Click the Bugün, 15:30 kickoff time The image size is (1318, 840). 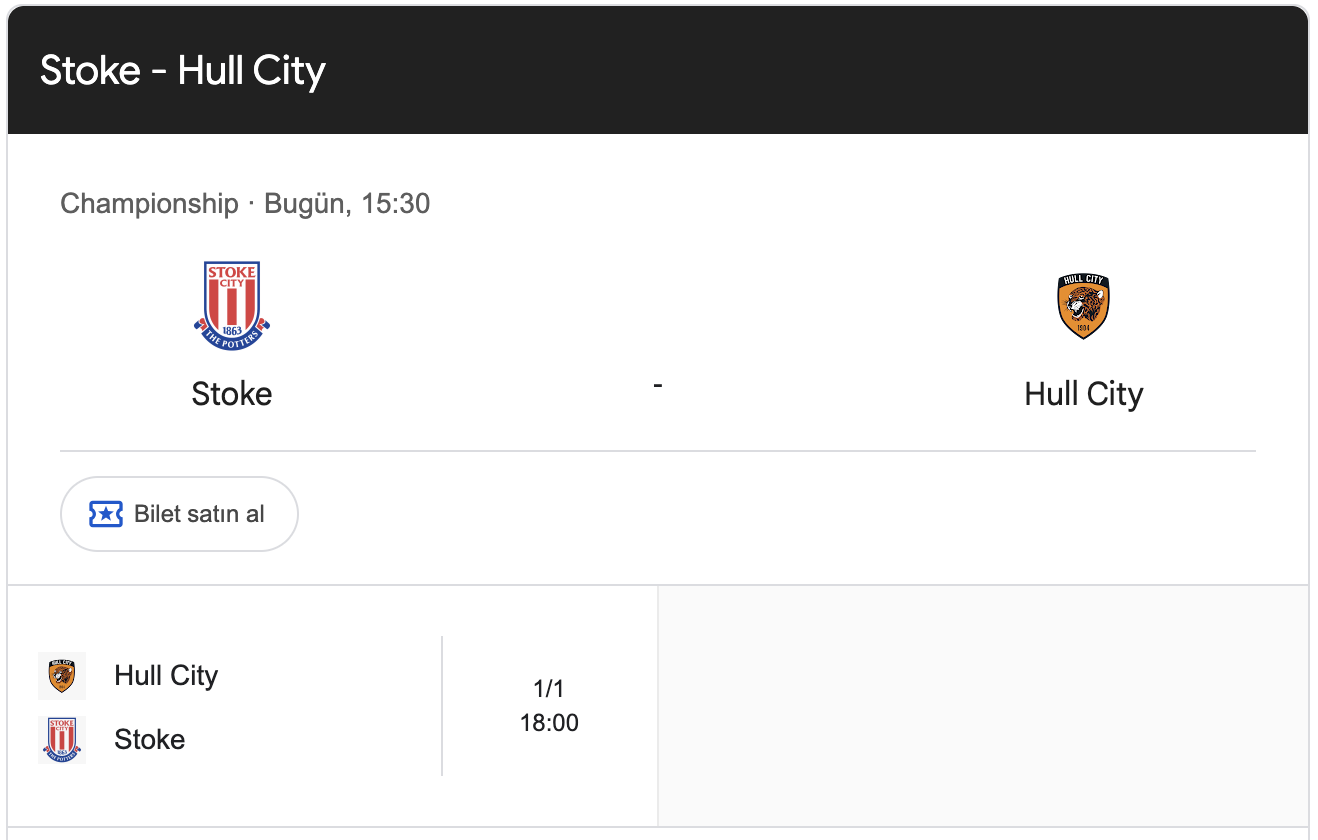347,204
